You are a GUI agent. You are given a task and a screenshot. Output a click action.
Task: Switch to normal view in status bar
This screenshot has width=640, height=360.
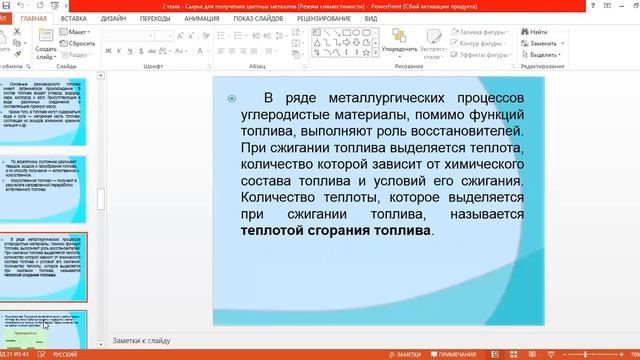click(x=495, y=354)
